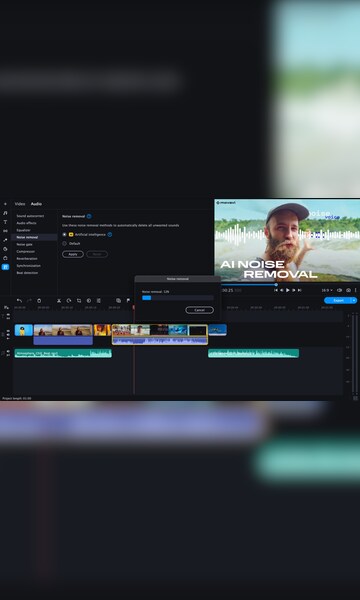The width and height of the screenshot is (360, 600).
Task: Click the greyed Reset button
Action: (97, 254)
